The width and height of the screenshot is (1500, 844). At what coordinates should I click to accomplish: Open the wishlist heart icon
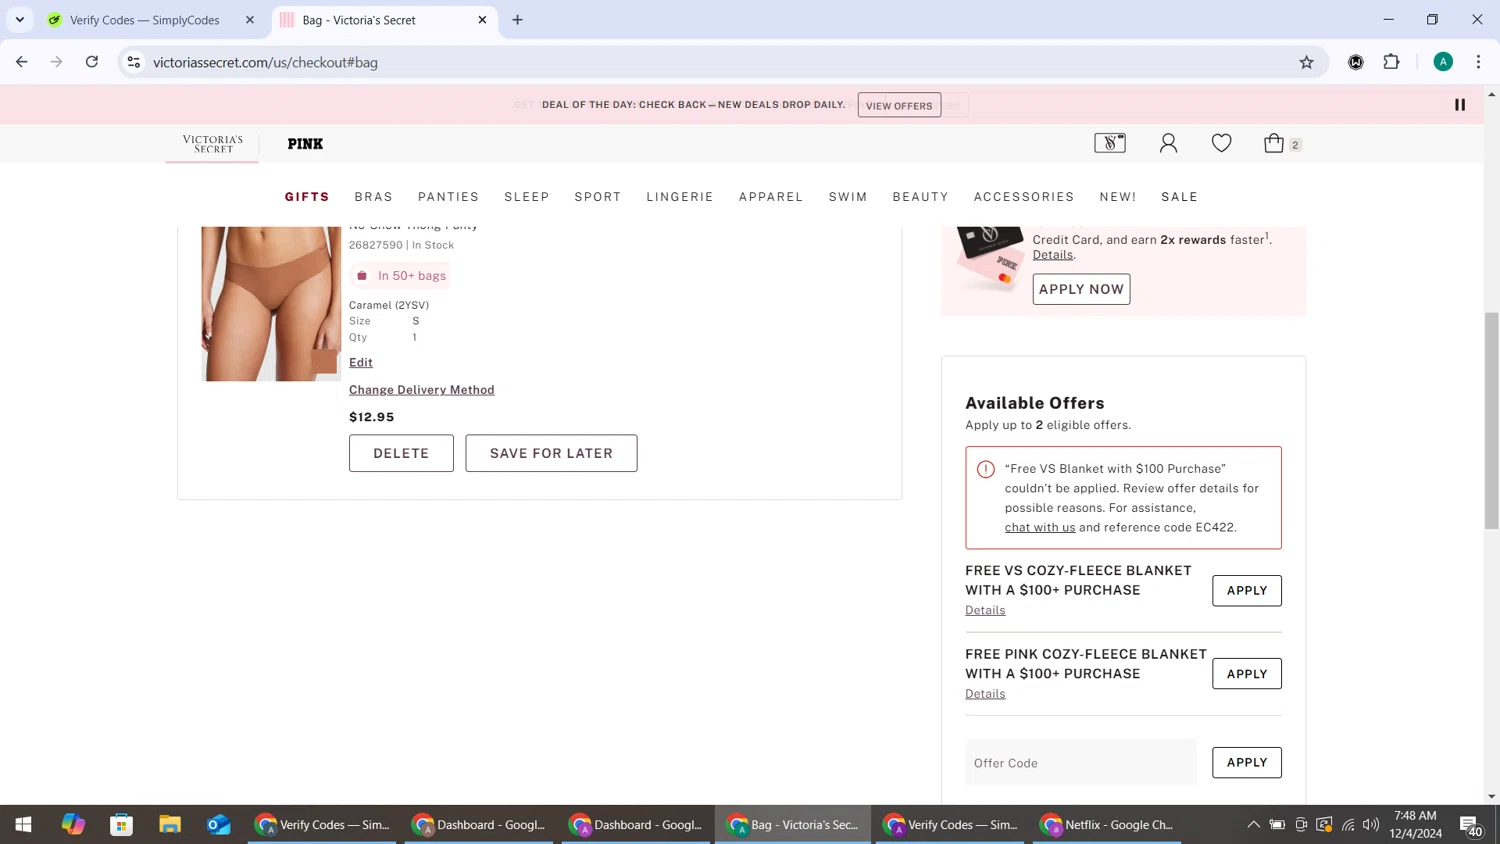pyautogui.click(x=1221, y=143)
